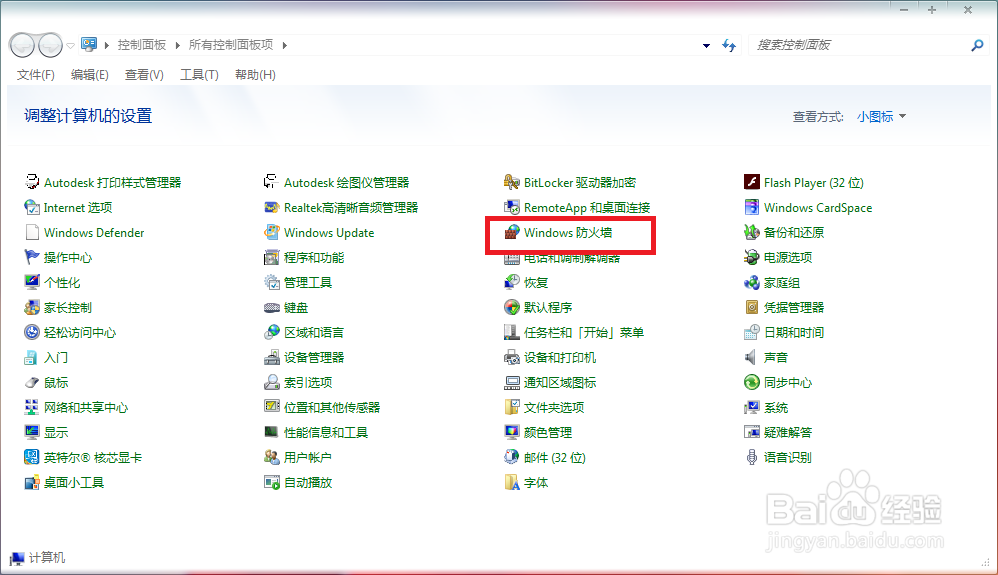The width and height of the screenshot is (998, 575).
Task: Open the 性能信息和工具 link
Action: point(325,432)
